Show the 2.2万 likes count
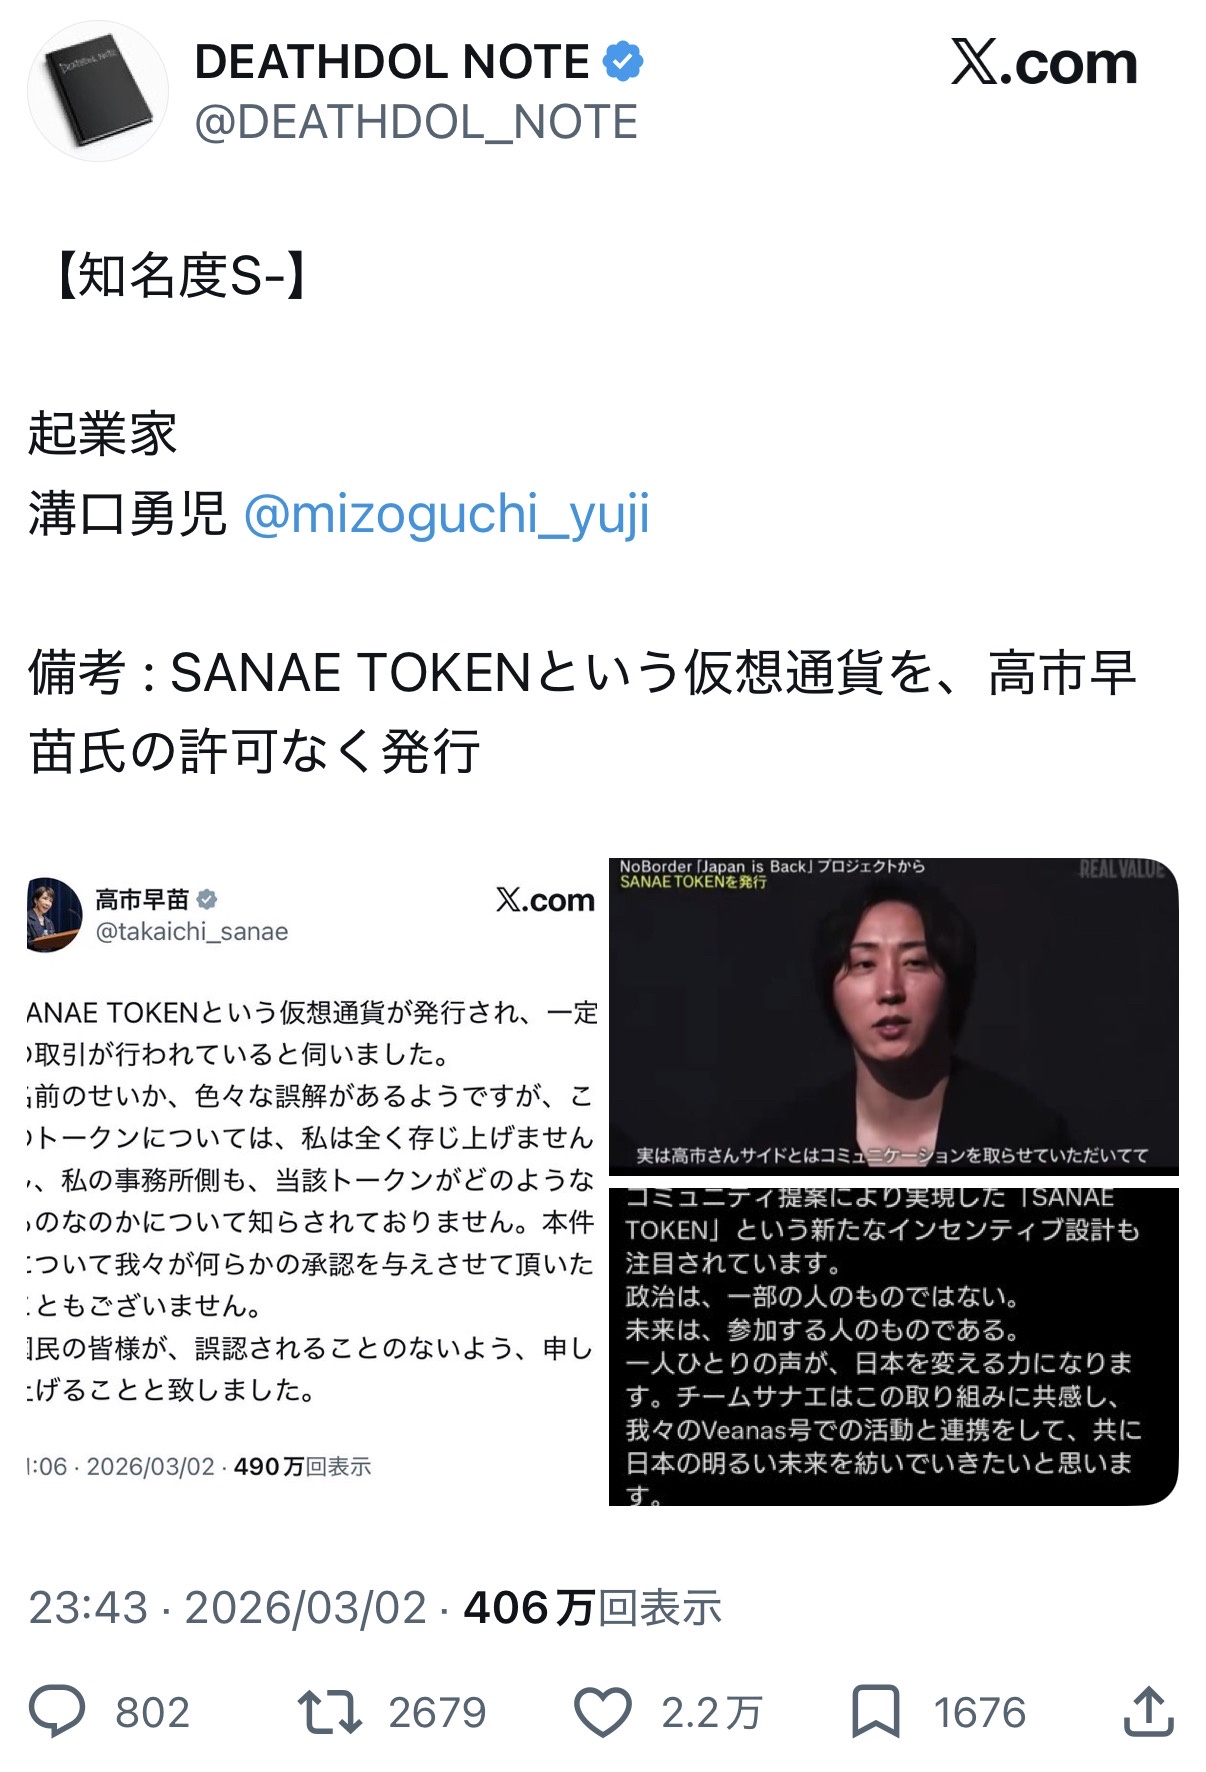 coord(711,1712)
